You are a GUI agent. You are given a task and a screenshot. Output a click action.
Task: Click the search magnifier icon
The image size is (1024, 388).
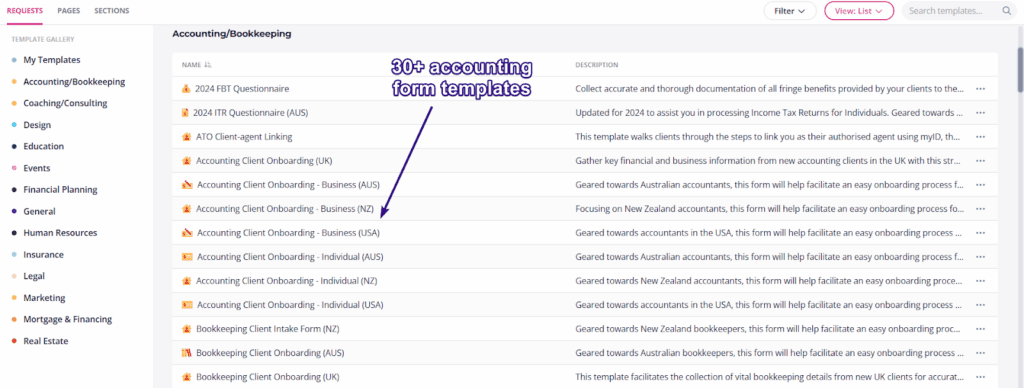tap(1006, 10)
